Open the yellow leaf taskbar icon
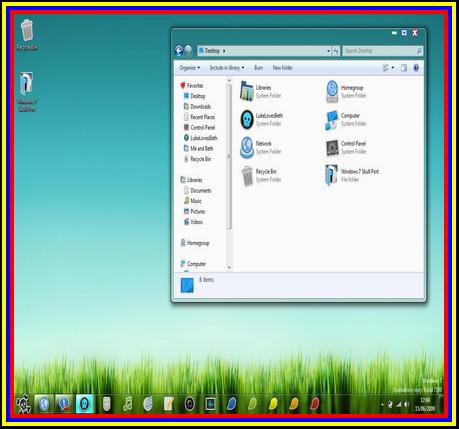This screenshot has height=429, width=459. click(273, 404)
